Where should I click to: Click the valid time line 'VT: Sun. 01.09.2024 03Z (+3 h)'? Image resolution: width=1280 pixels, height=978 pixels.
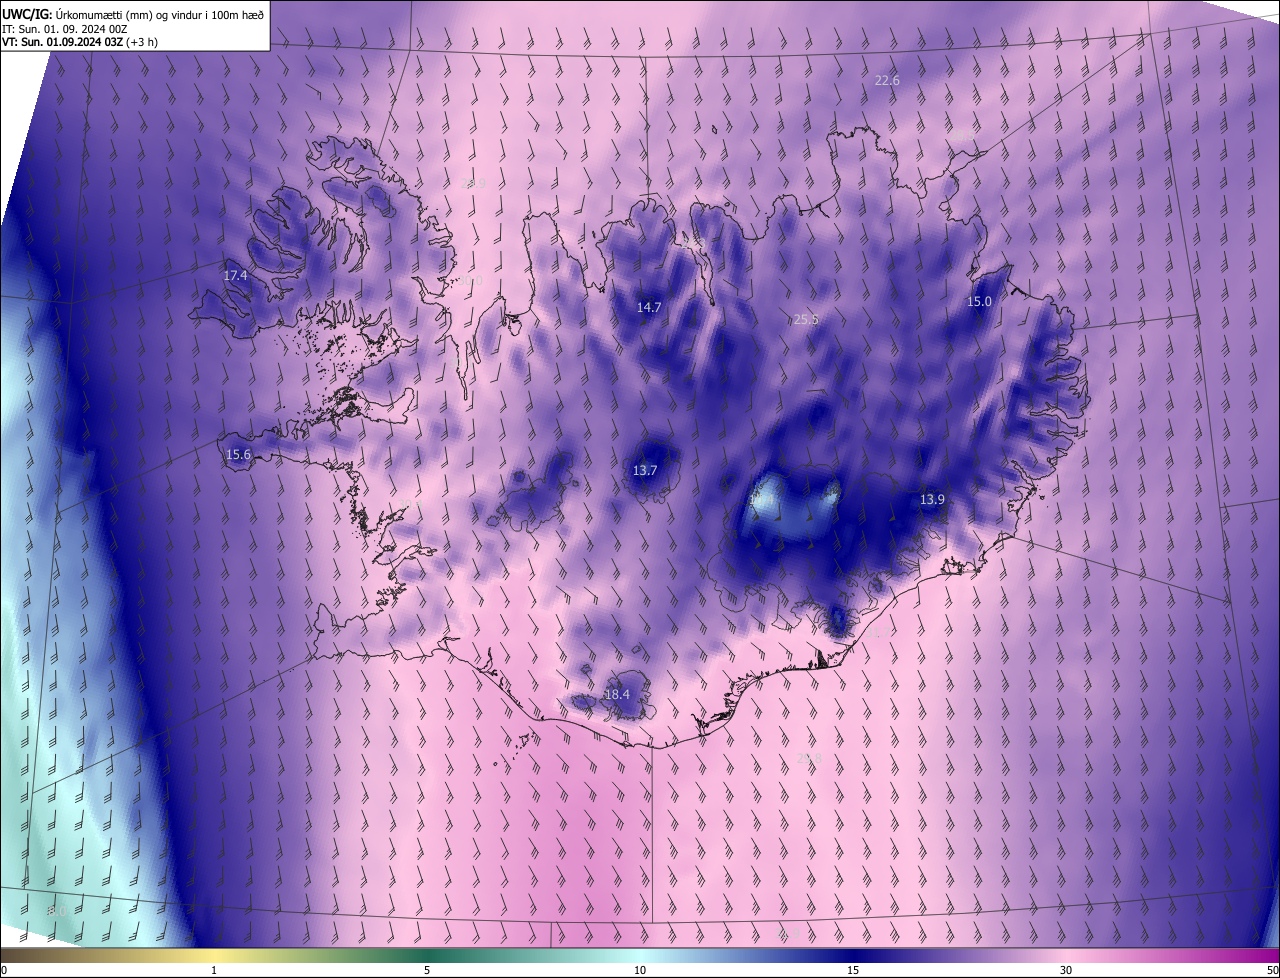tap(80, 42)
